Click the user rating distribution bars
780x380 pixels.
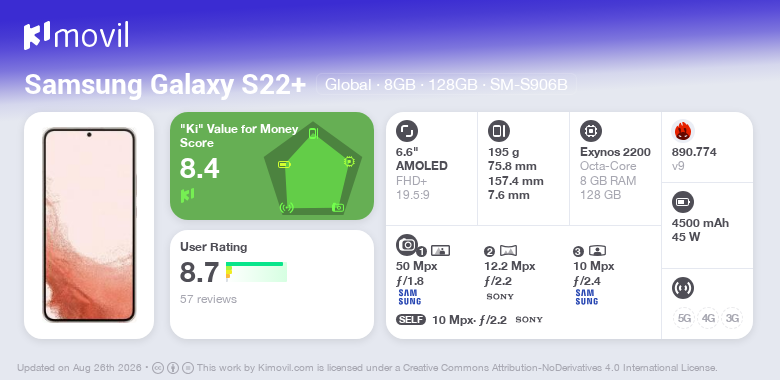[256, 272]
